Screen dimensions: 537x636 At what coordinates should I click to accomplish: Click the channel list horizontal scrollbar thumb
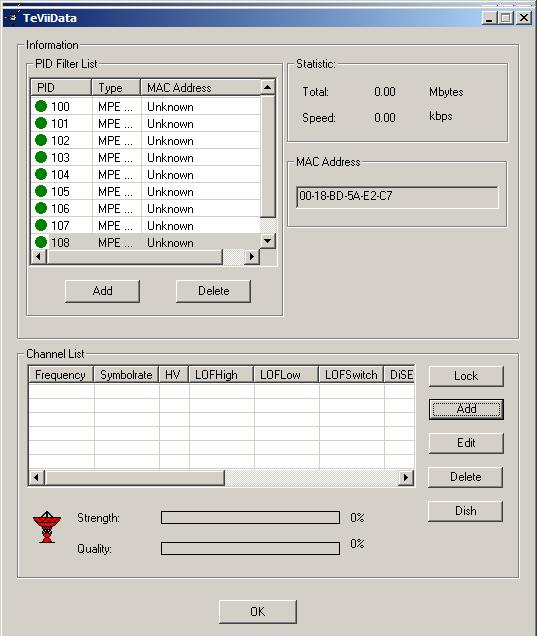pos(134,477)
